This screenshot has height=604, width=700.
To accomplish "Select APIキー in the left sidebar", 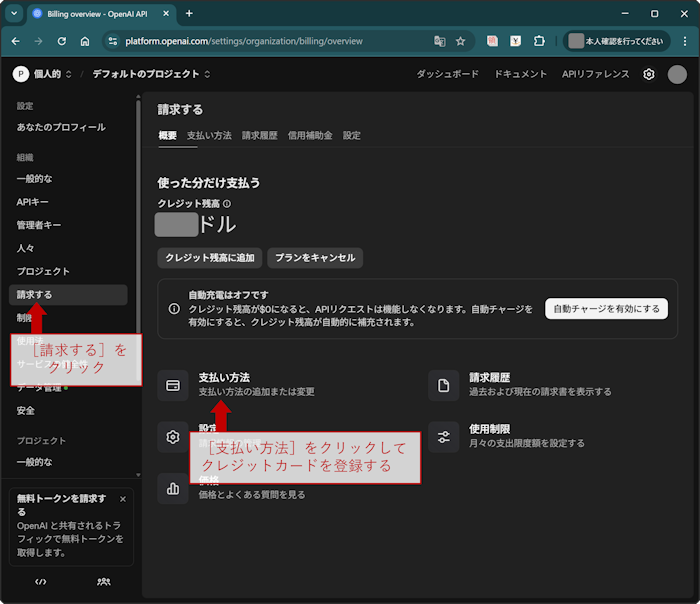I will [x=33, y=202].
